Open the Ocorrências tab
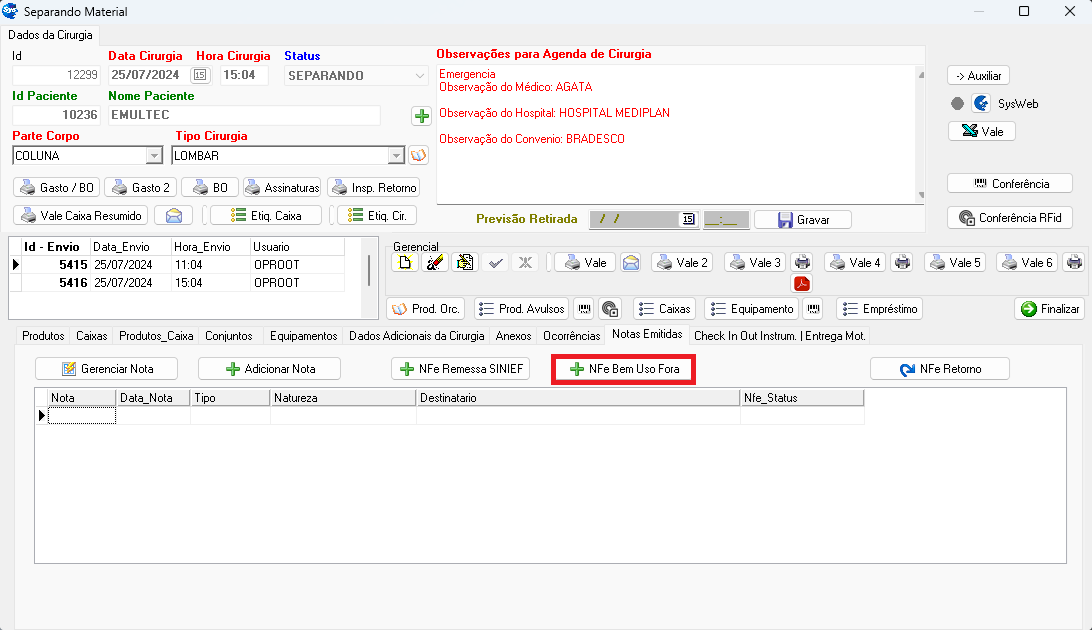This screenshot has height=630, width=1092. coord(571,336)
